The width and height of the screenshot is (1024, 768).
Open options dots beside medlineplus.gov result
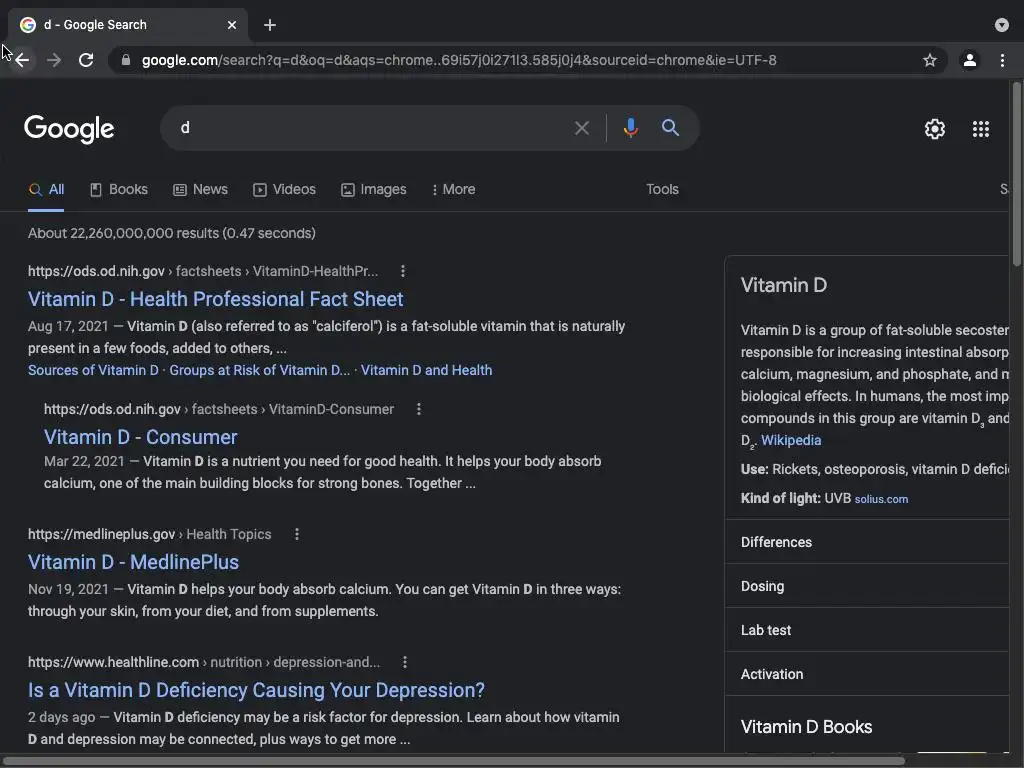(x=296, y=534)
